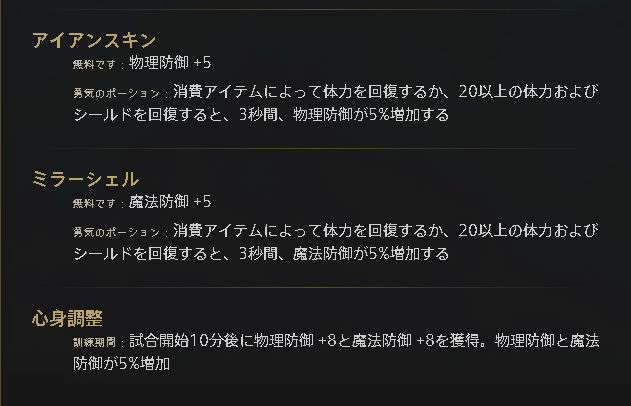Select the アイアンスキン heading
The width and height of the screenshot is (631, 406).
(x=94, y=40)
